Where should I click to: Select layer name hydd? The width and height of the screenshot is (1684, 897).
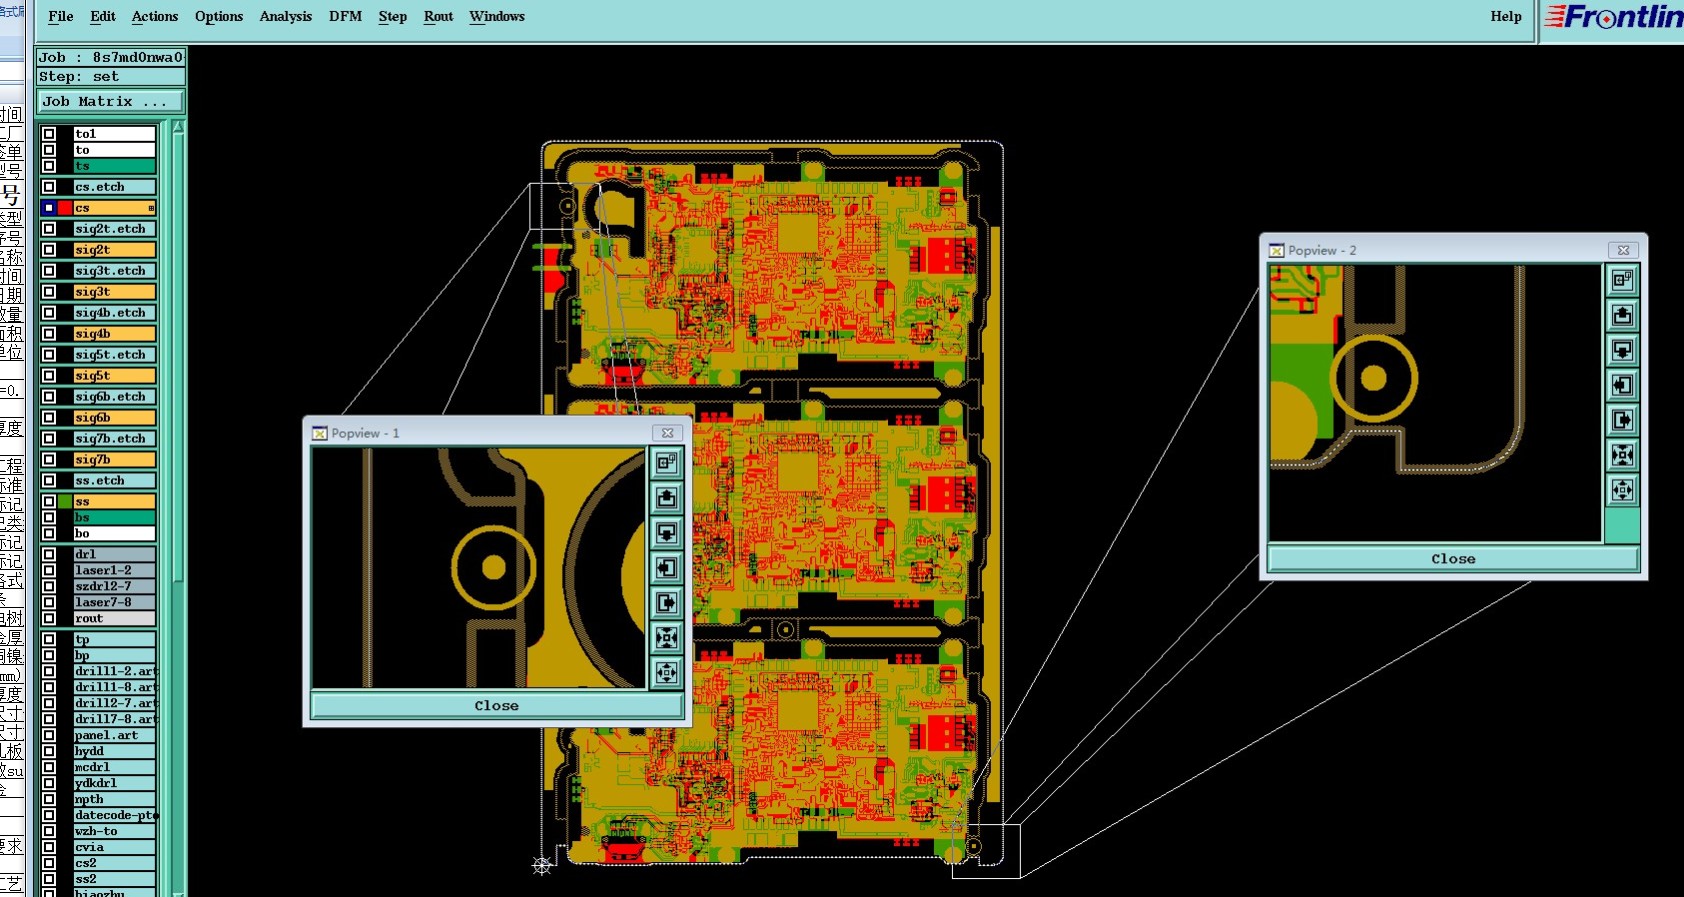[x=114, y=751]
